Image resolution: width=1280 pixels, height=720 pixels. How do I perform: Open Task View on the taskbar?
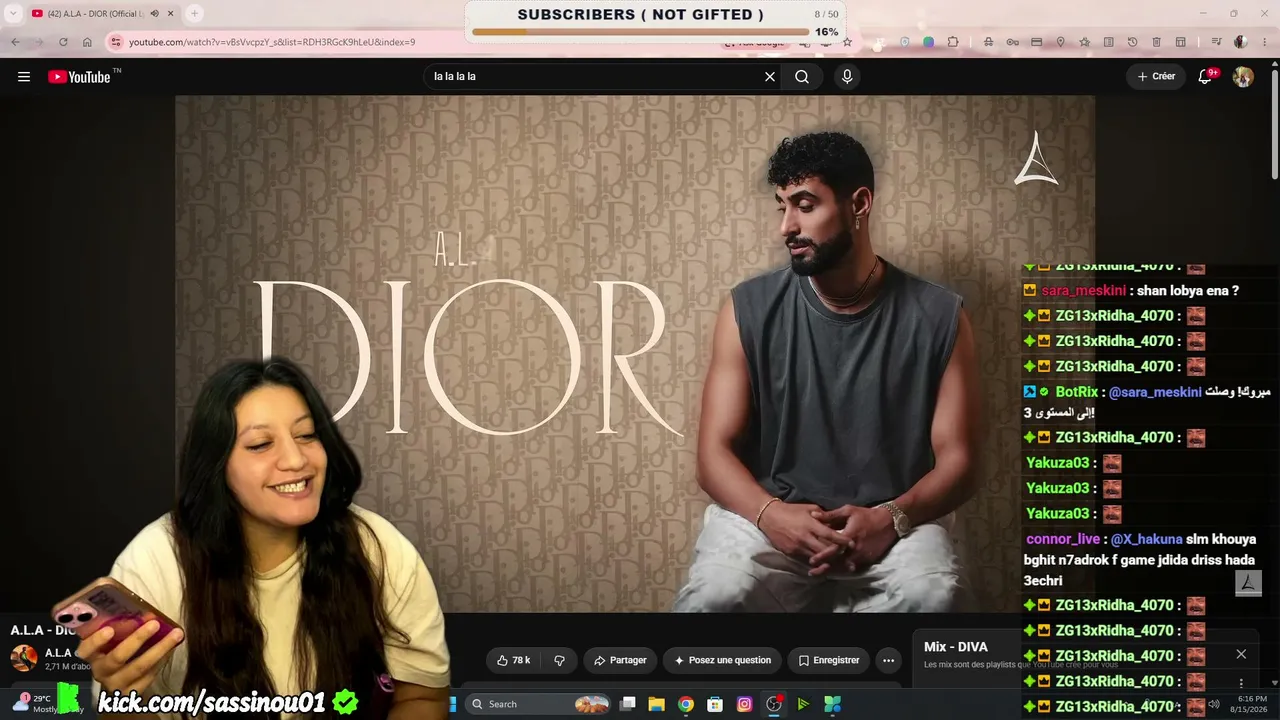click(628, 704)
